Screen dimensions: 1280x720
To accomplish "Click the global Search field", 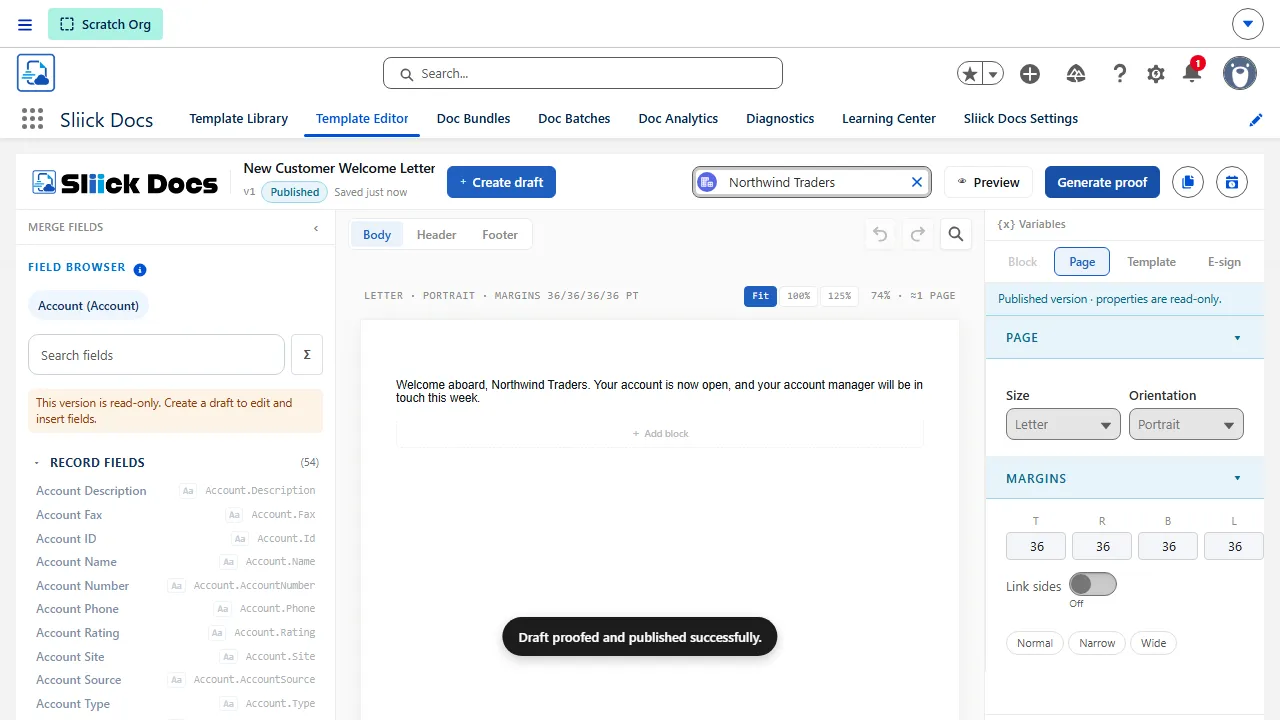I will click(x=583, y=73).
